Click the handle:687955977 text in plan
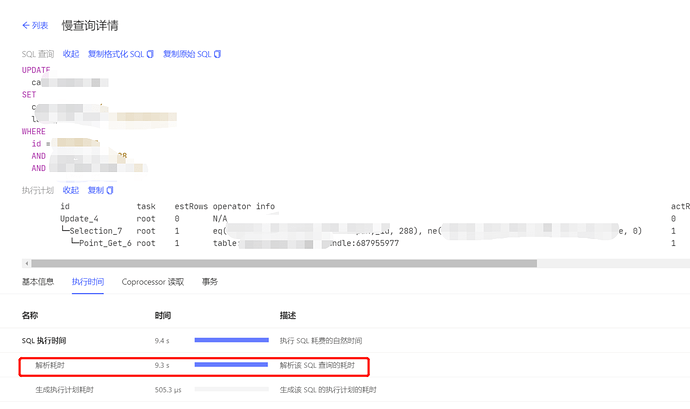Image resolution: width=690 pixels, height=409 pixels. coord(364,243)
